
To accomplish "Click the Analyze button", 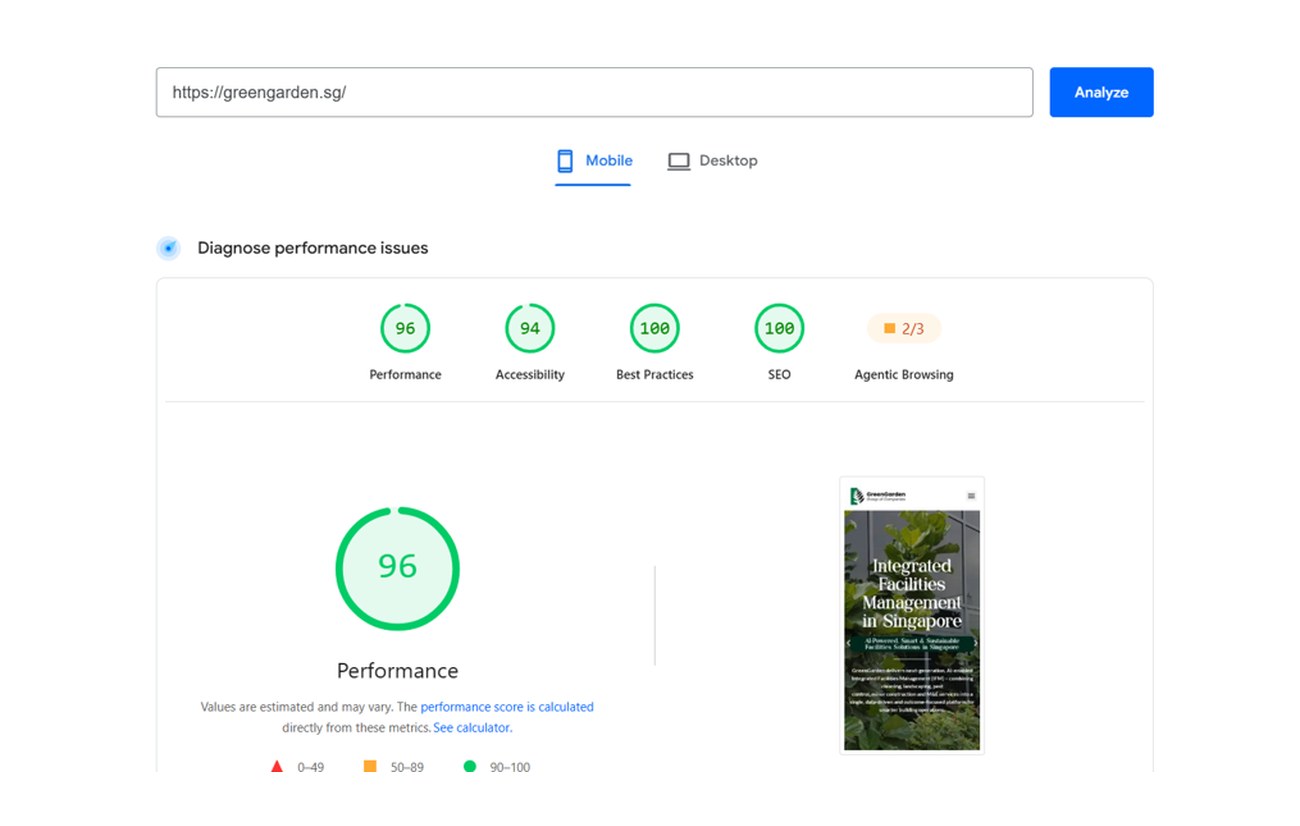I will point(1101,92).
